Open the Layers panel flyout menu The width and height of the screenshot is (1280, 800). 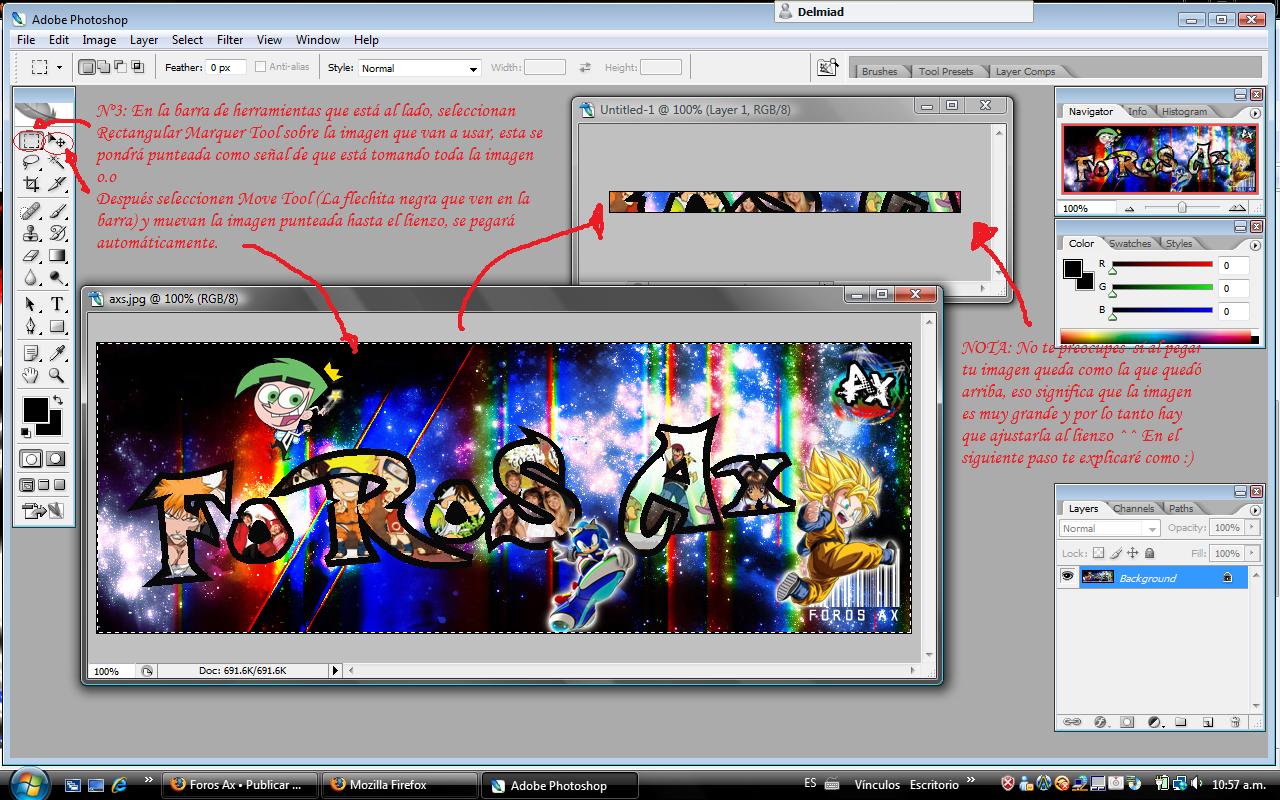coord(1255,511)
